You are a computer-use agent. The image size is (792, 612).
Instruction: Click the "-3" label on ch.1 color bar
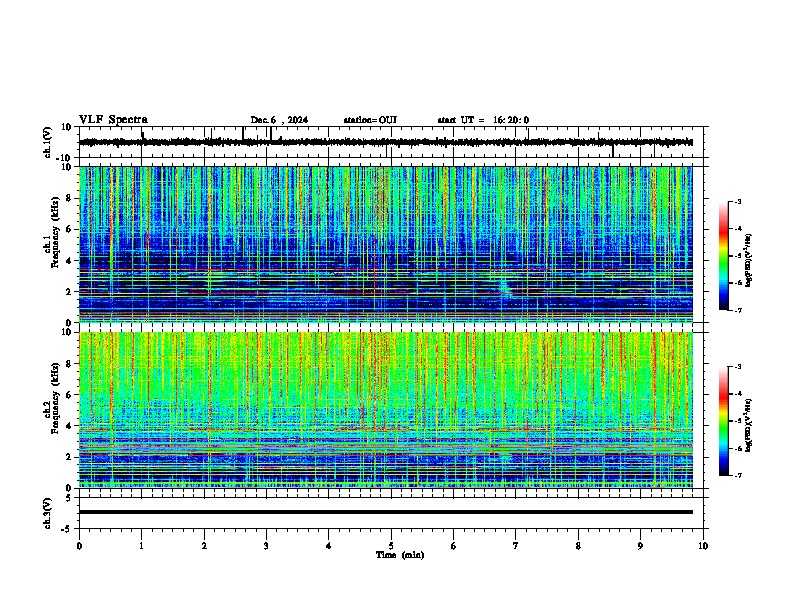[x=738, y=201]
